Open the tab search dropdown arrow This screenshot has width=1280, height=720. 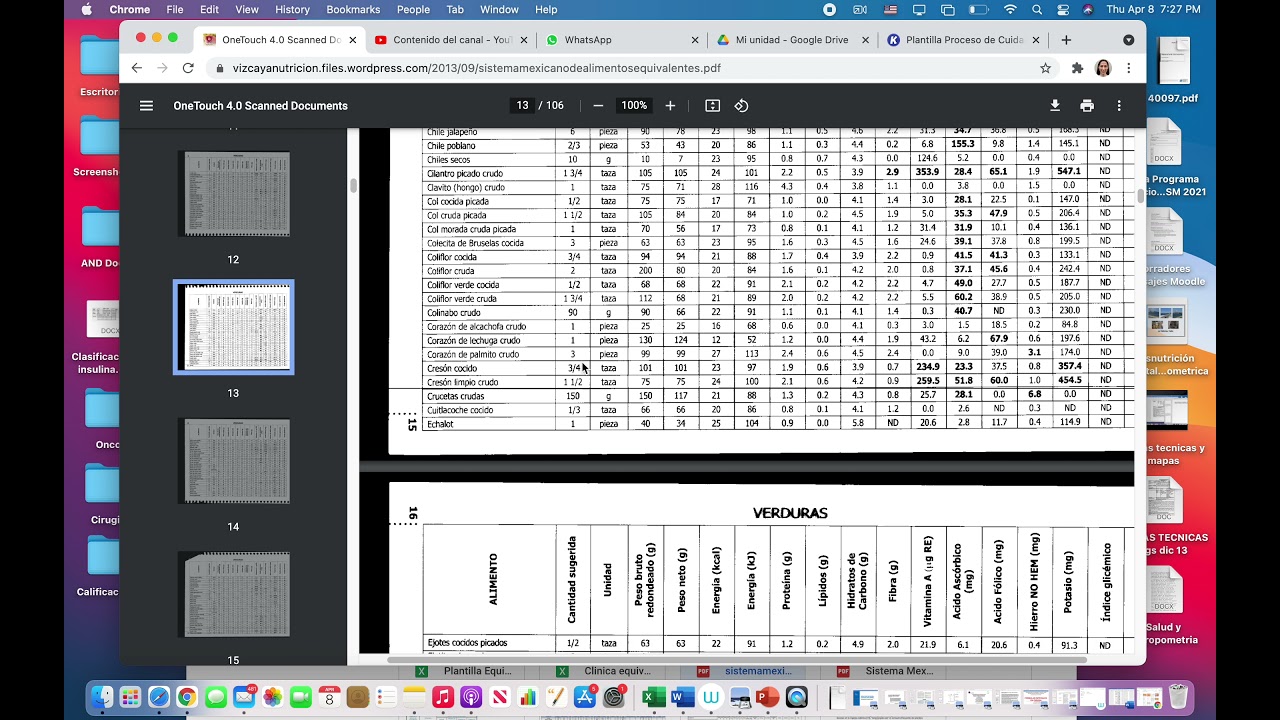[x=1128, y=40]
